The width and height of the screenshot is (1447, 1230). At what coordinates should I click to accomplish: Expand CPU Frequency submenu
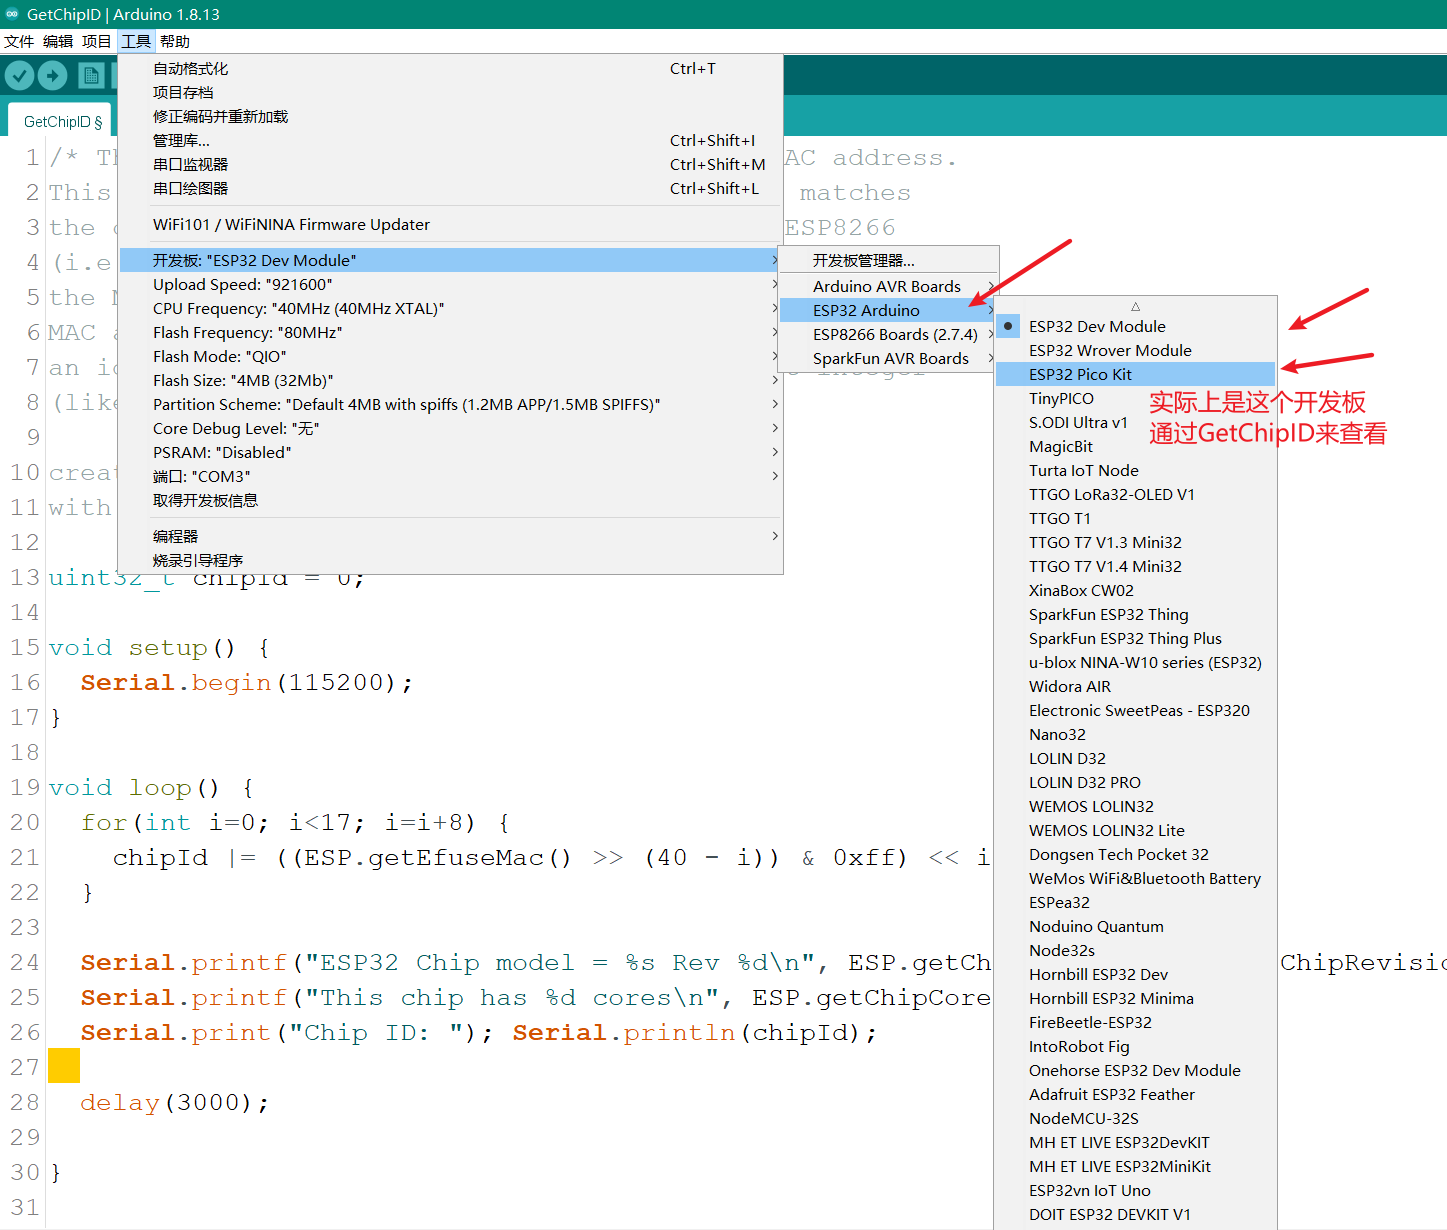coord(450,308)
